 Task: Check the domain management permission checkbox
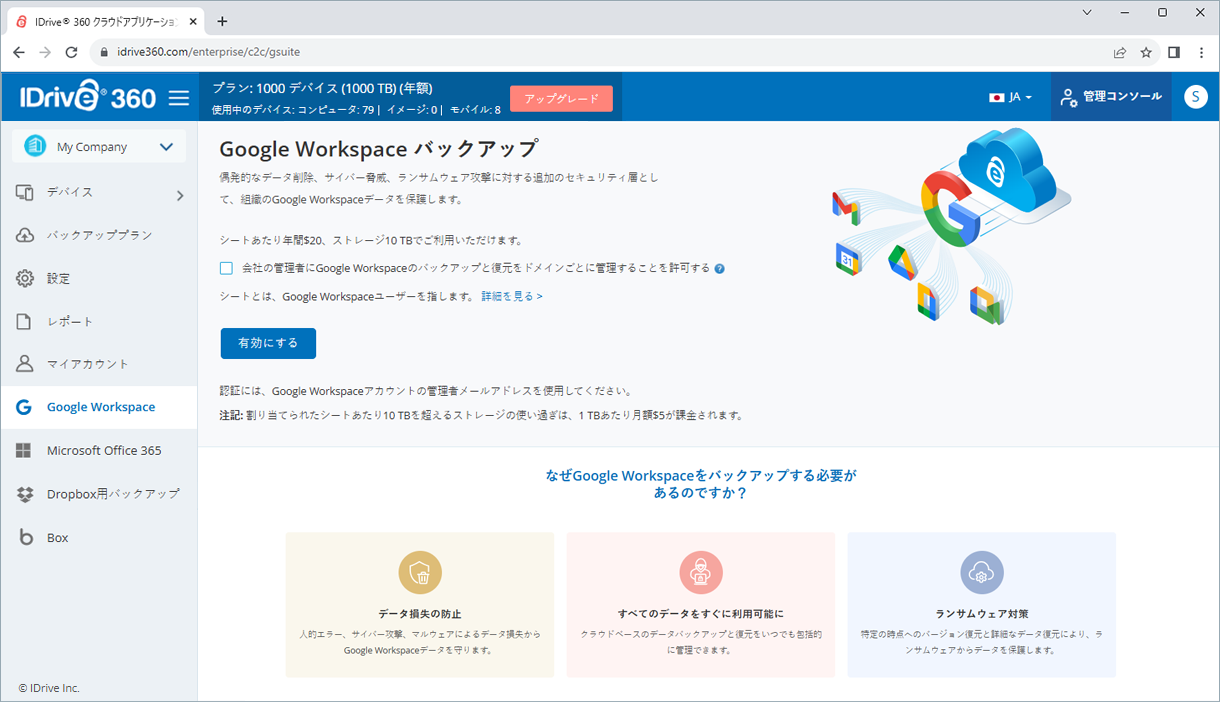click(x=226, y=268)
